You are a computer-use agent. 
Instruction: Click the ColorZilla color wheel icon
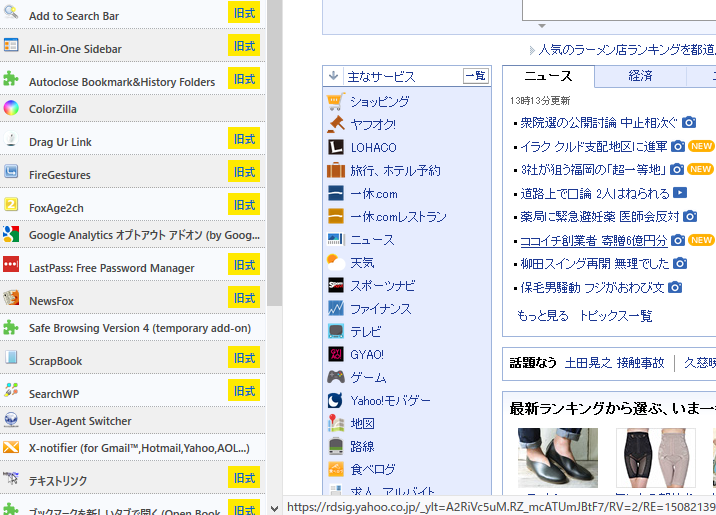11,108
